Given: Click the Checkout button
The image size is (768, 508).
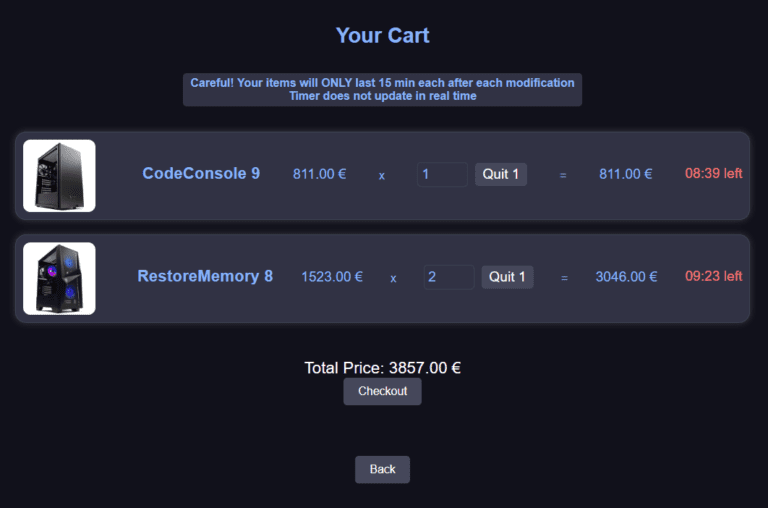Looking at the screenshot, I should [x=382, y=391].
